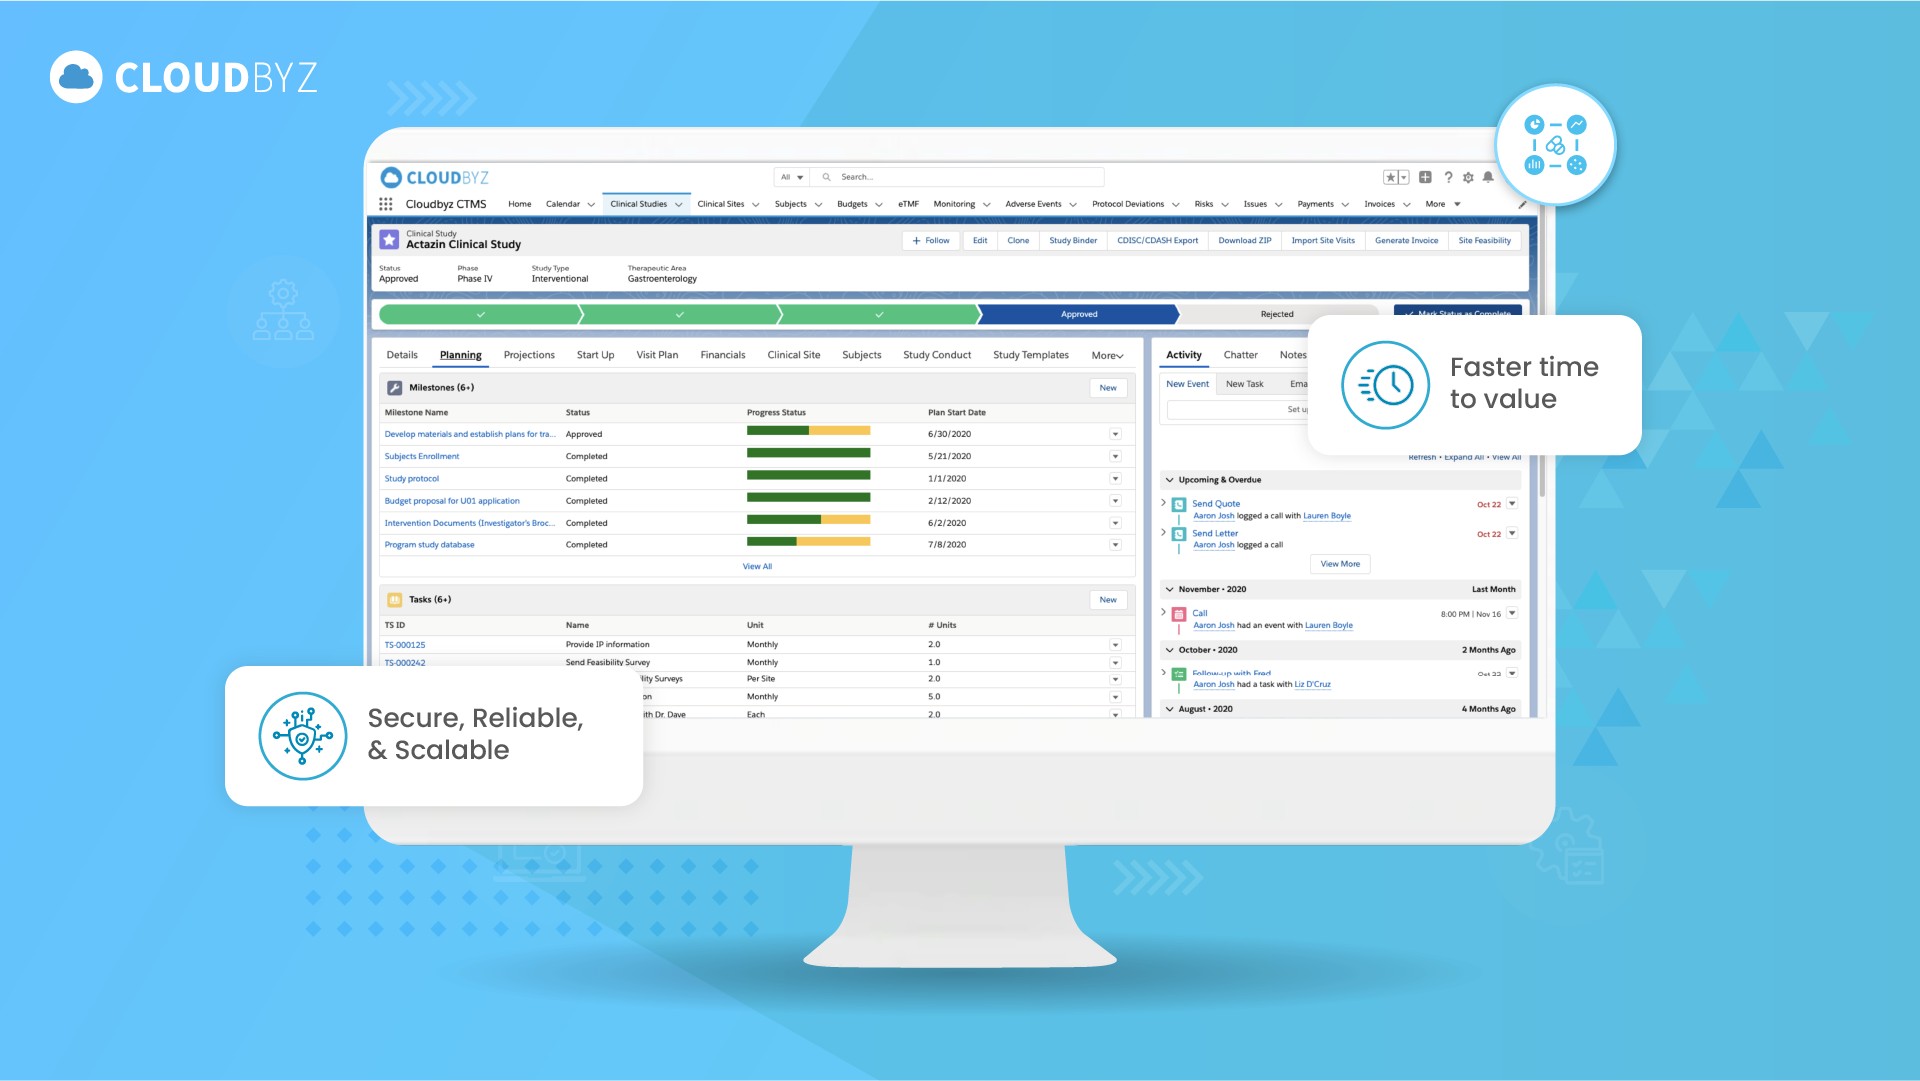The image size is (1920, 1081).
Task: Click the Send Quote call icon
Action: pyautogui.click(x=1179, y=505)
